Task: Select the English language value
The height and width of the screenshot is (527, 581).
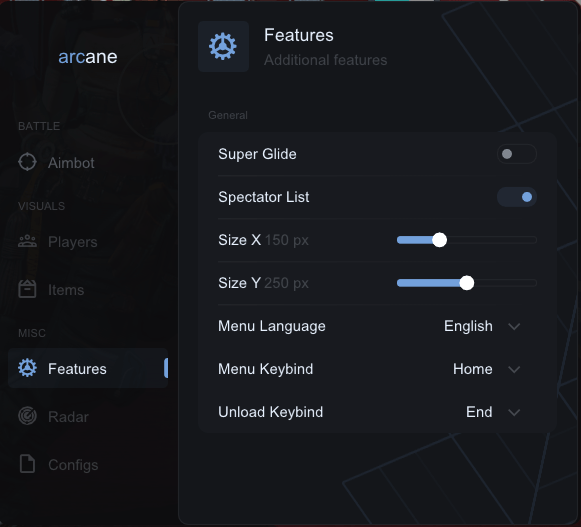Action: [468, 326]
